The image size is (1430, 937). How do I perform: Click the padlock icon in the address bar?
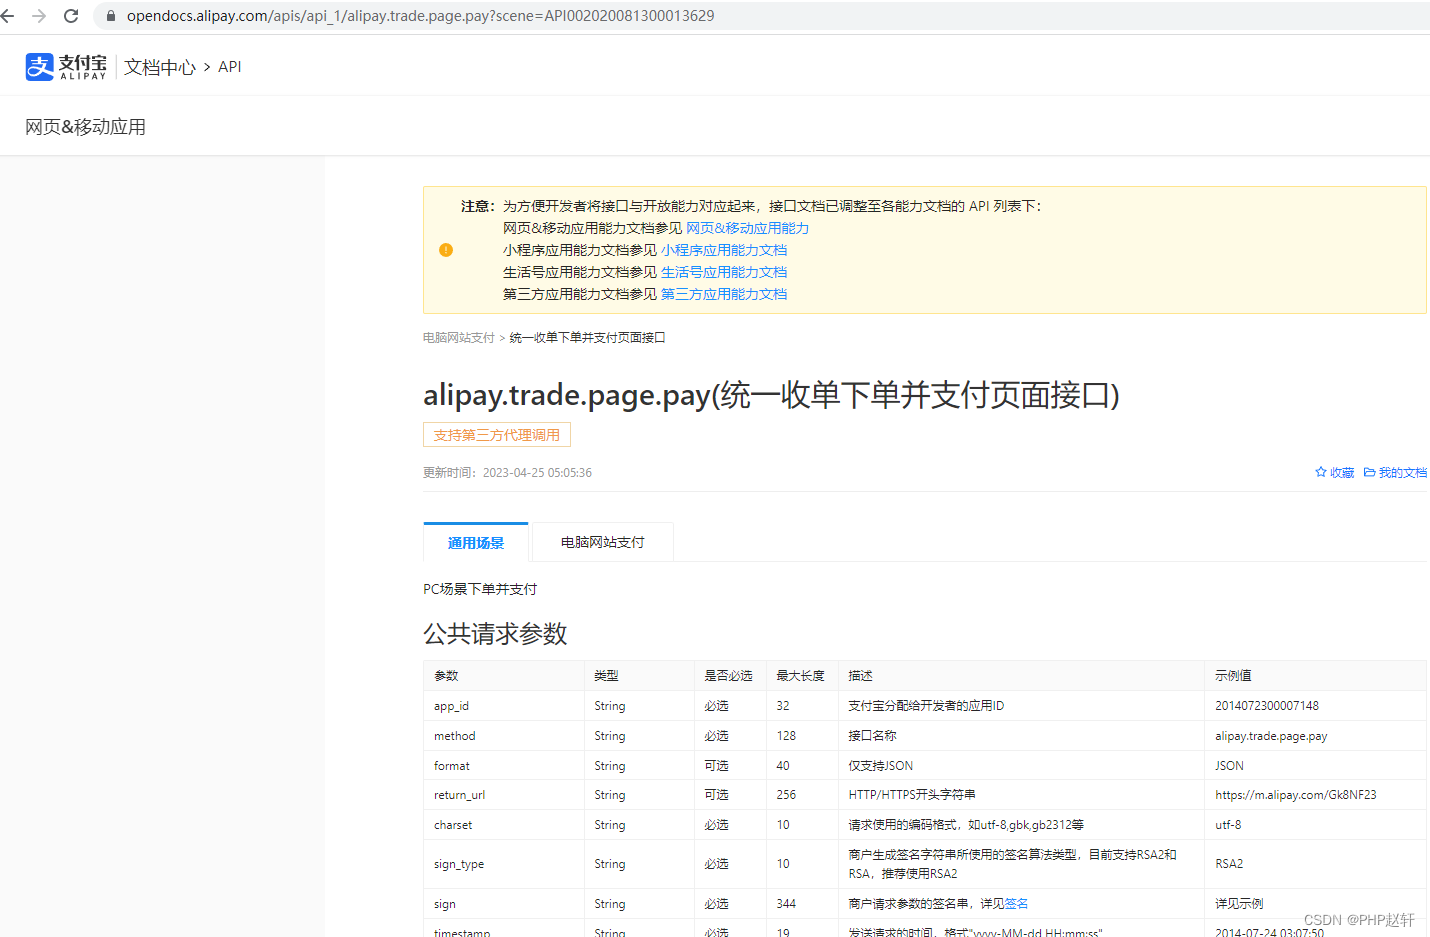[110, 16]
